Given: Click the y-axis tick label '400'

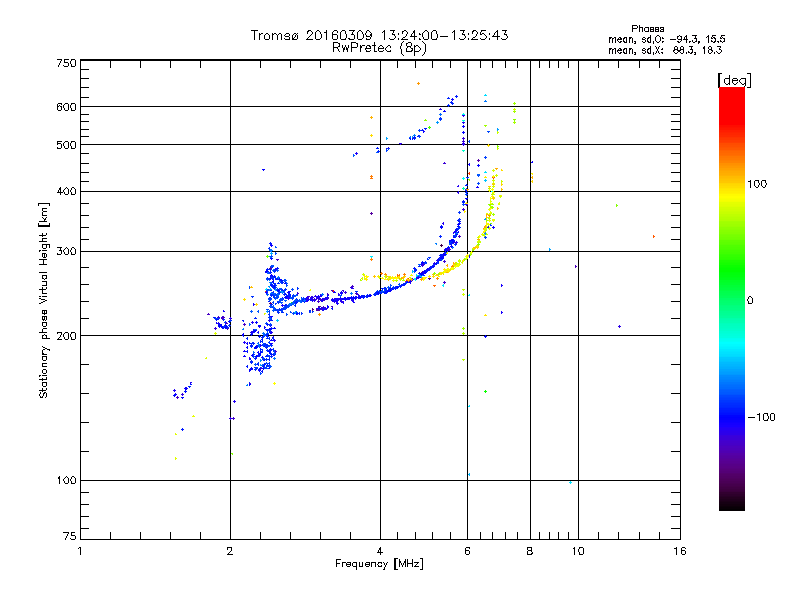Looking at the screenshot, I should [x=67, y=191].
